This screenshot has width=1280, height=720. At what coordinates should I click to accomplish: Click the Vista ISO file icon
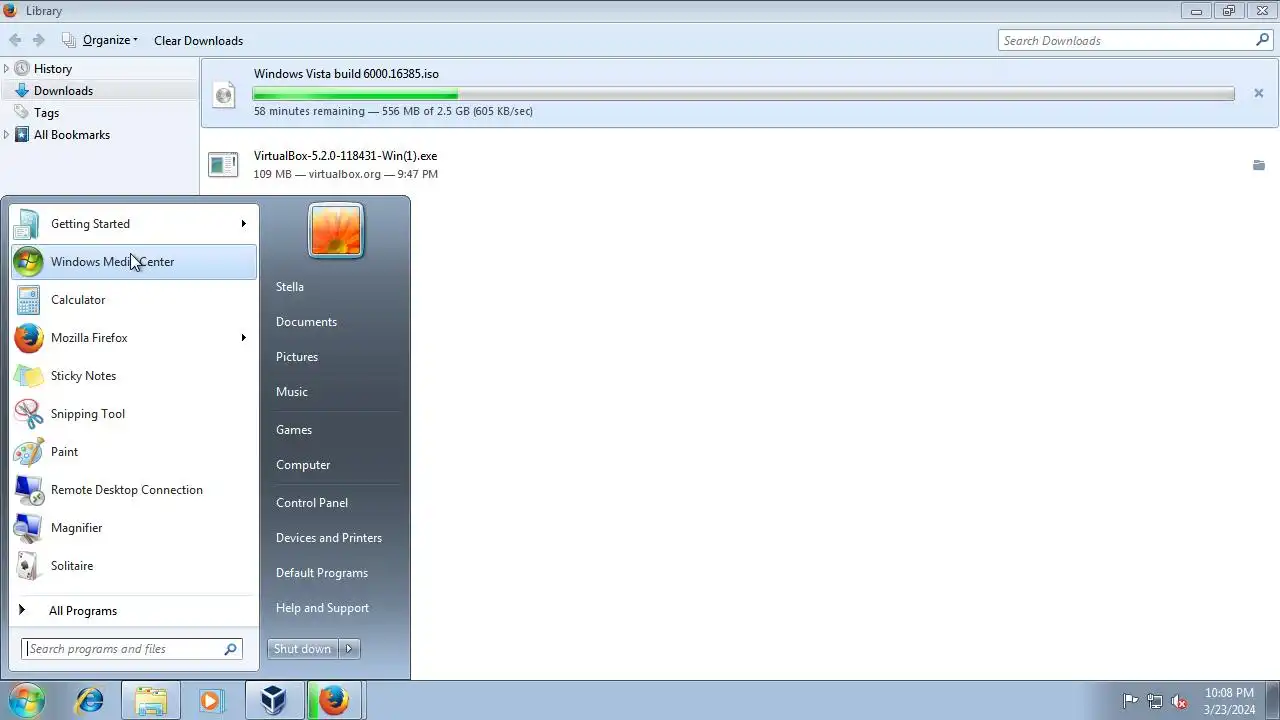[x=224, y=95]
